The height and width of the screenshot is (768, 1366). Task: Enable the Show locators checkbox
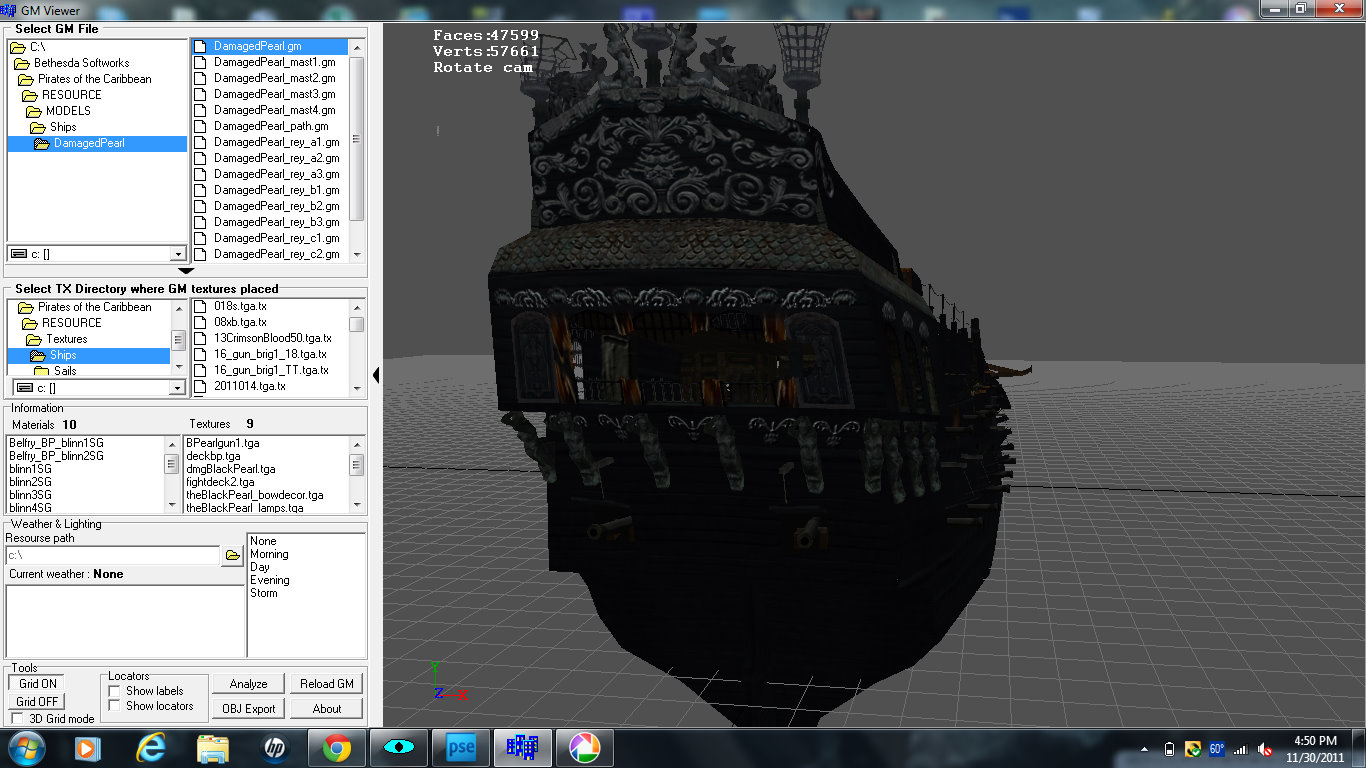click(x=115, y=706)
